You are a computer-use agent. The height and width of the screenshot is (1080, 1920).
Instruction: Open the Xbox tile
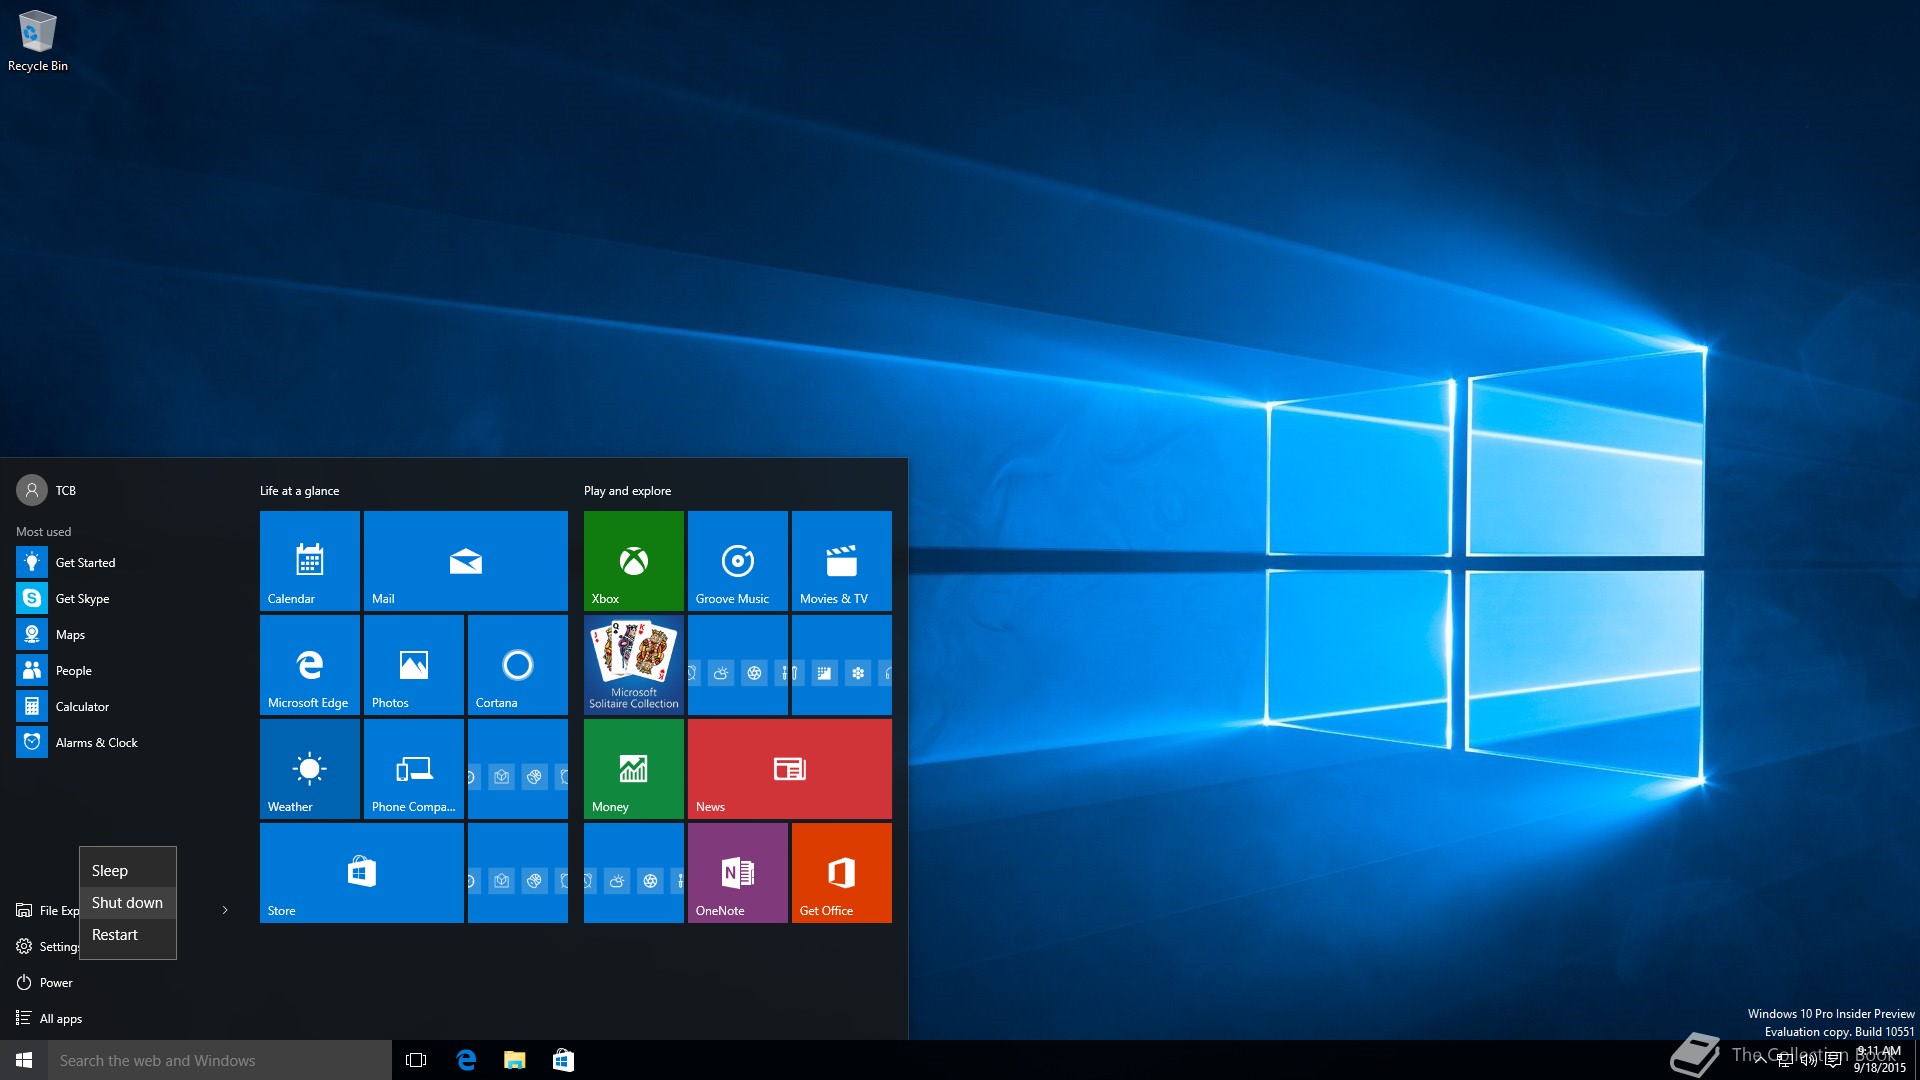(633, 560)
